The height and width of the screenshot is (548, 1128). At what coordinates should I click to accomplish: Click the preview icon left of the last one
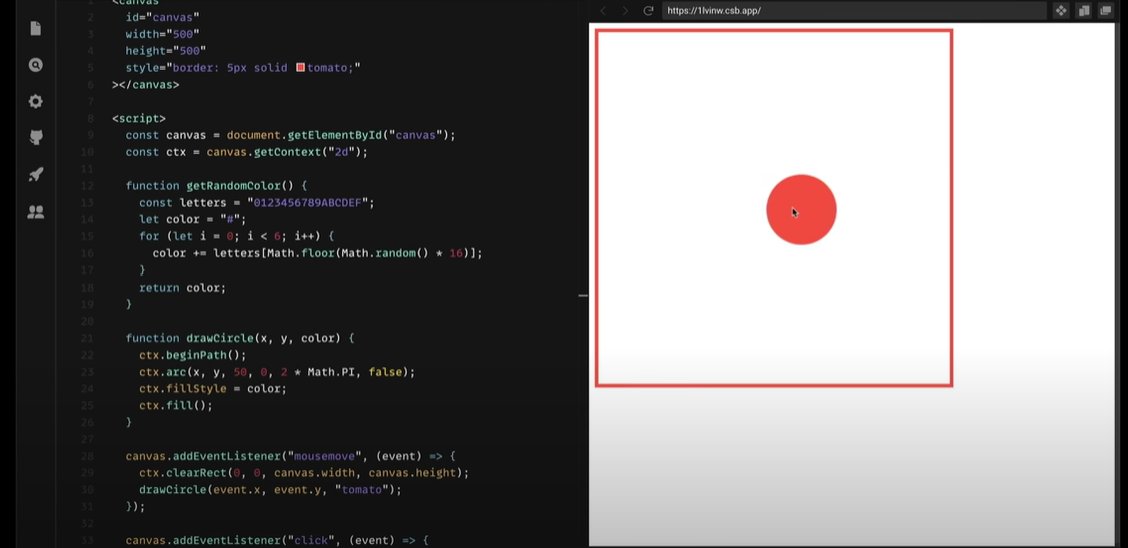tap(1083, 11)
